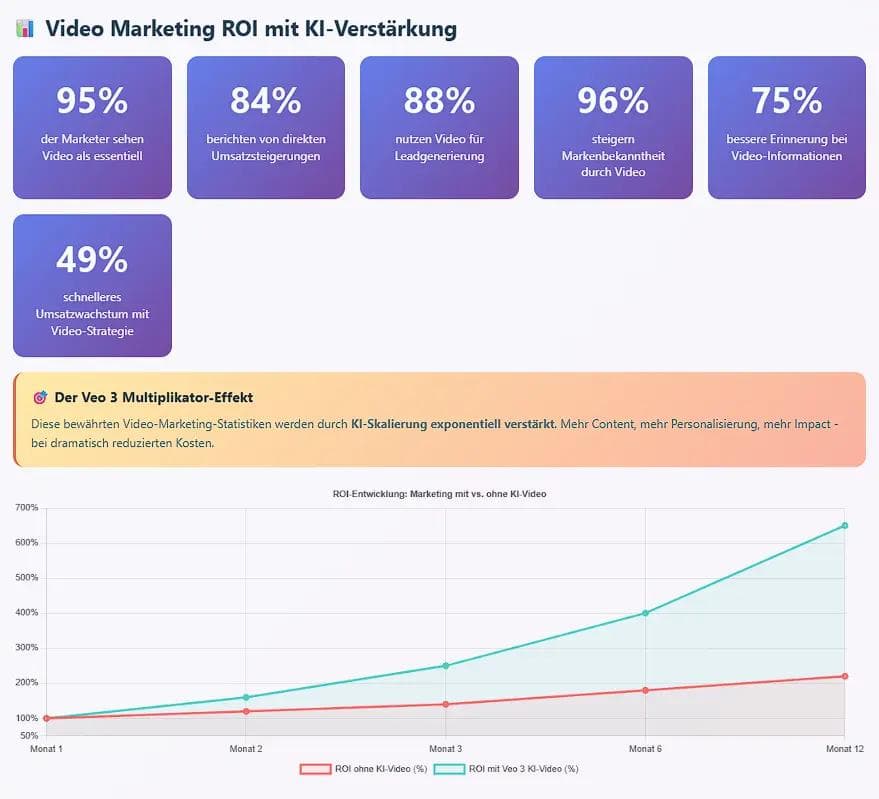
Task: Click 'ROI mit Veo 3 KI-Video (%)' legend label
Action: 524,769
